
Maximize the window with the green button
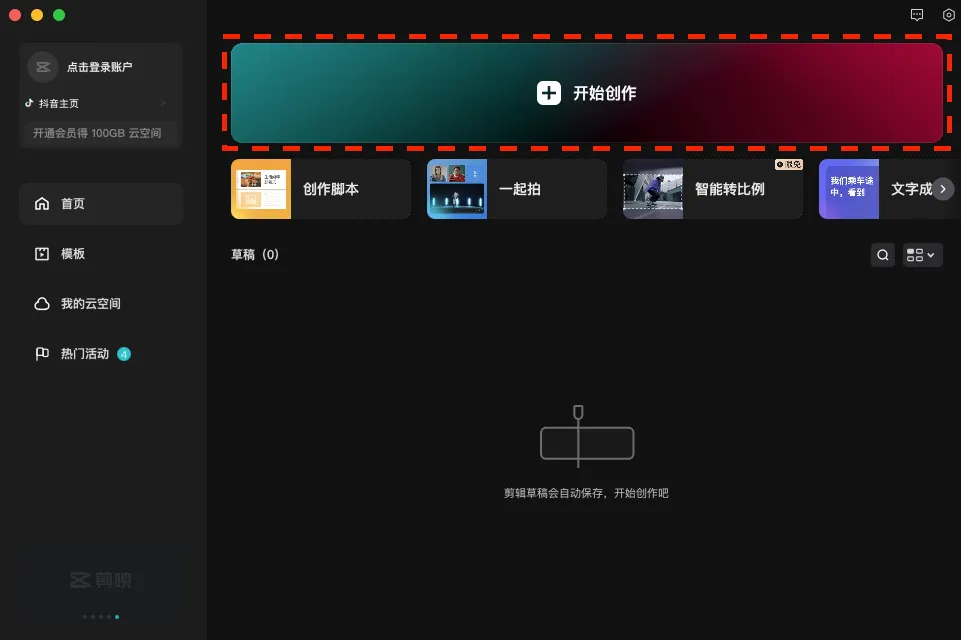tap(59, 15)
